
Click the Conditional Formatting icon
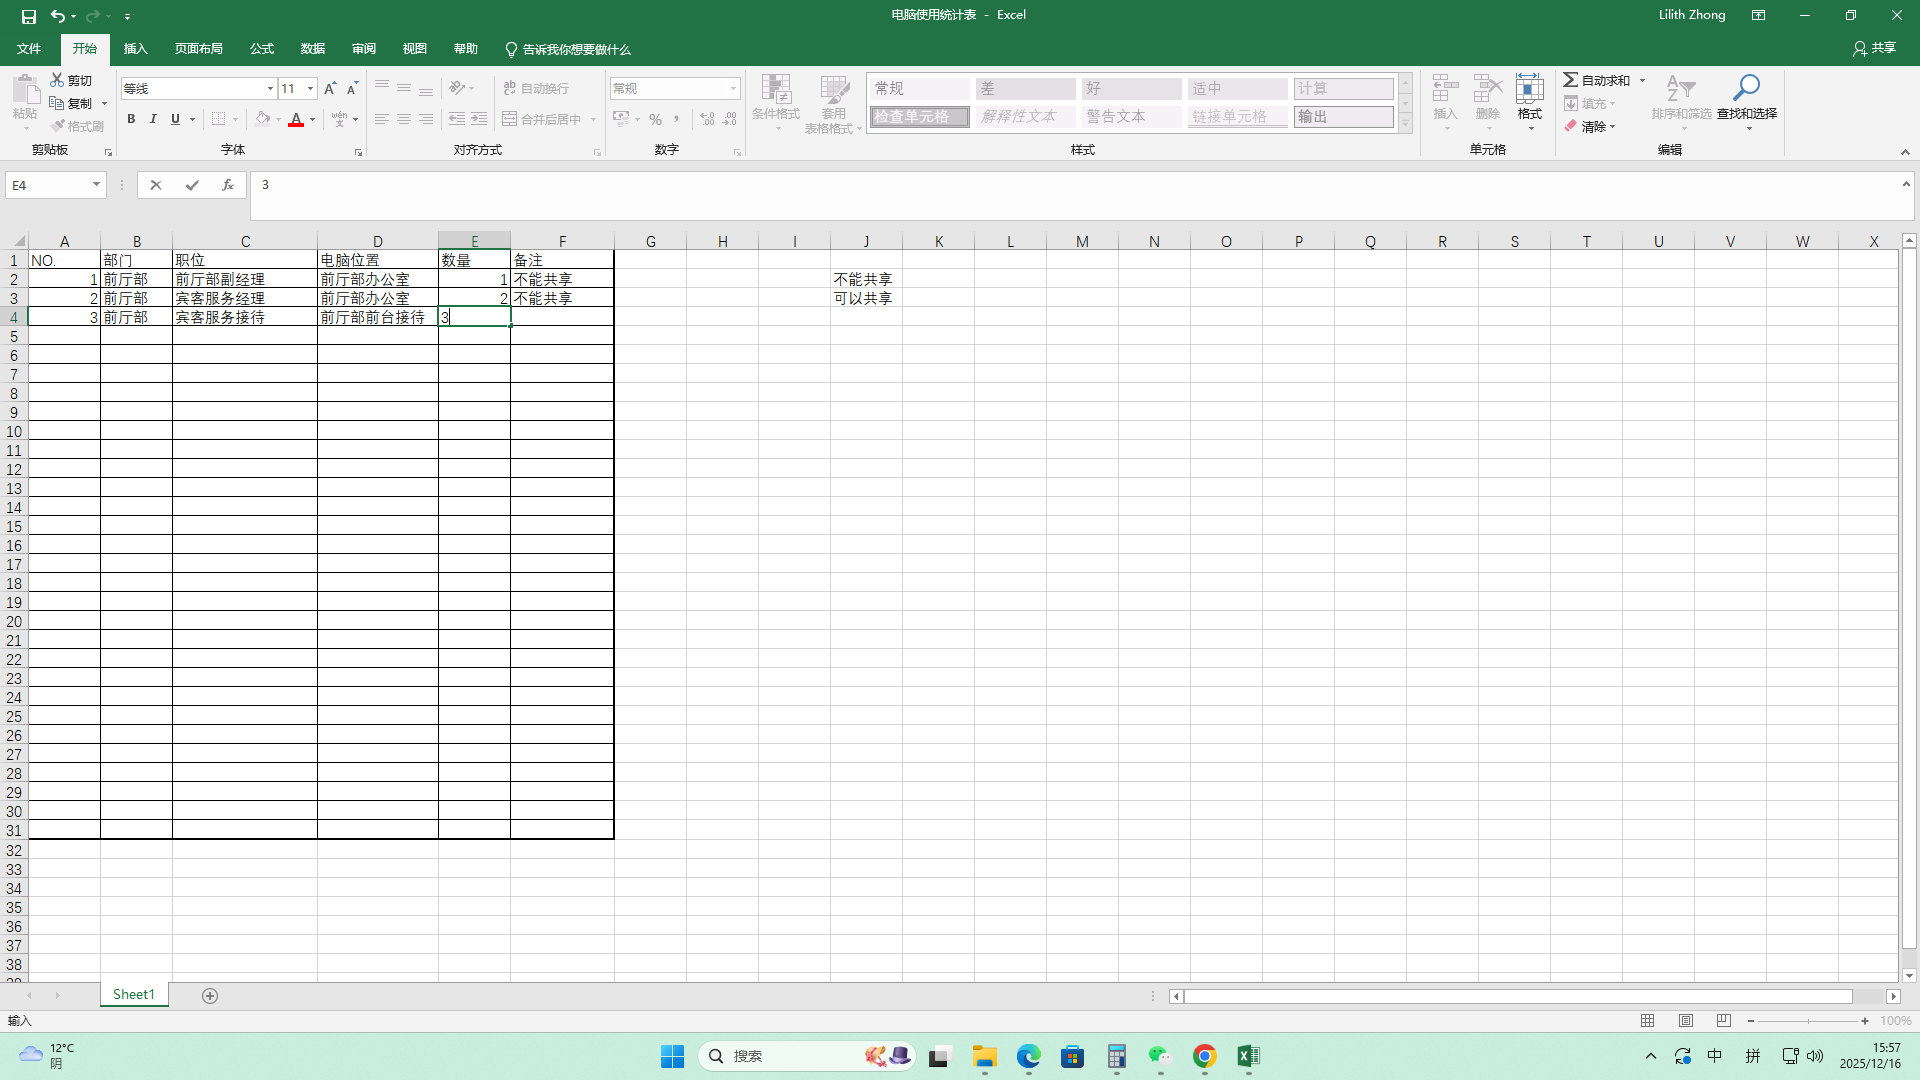point(776,90)
